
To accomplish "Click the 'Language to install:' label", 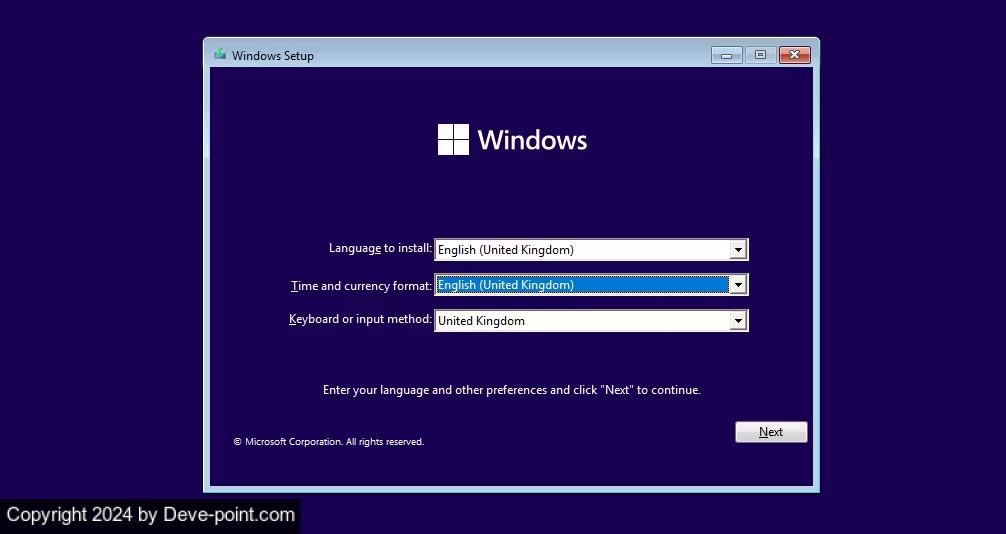I will [x=380, y=248].
